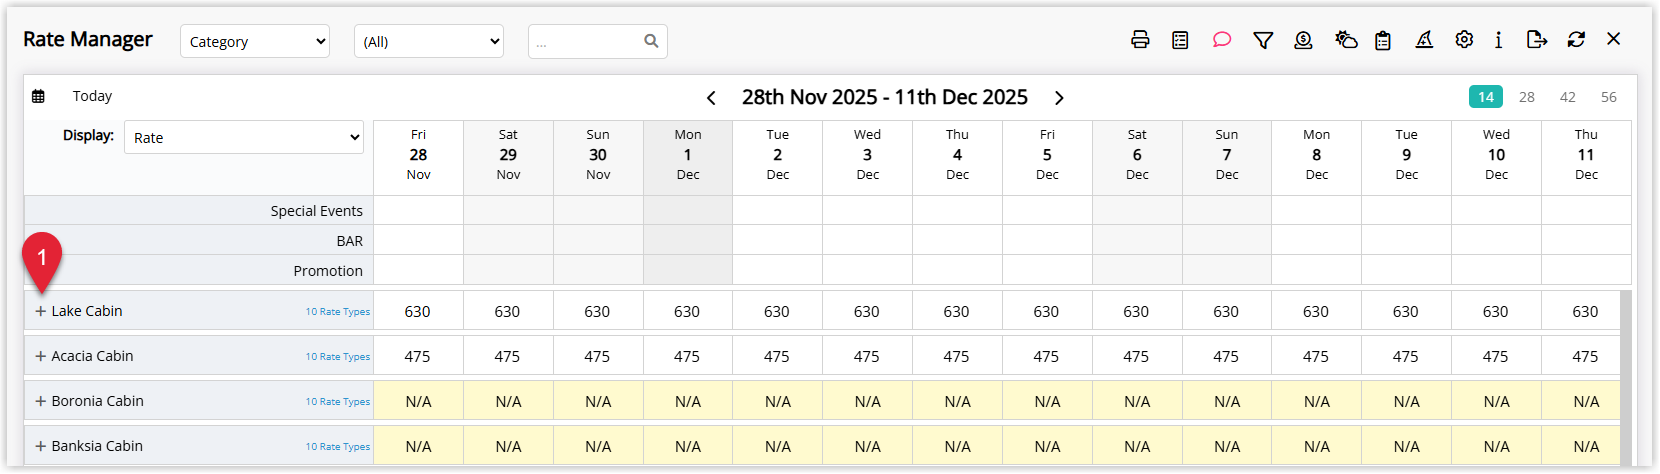This screenshot has height=474, width=1660.
Task: Click the Boronia Cabin category name
Action: tap(98, 401)
